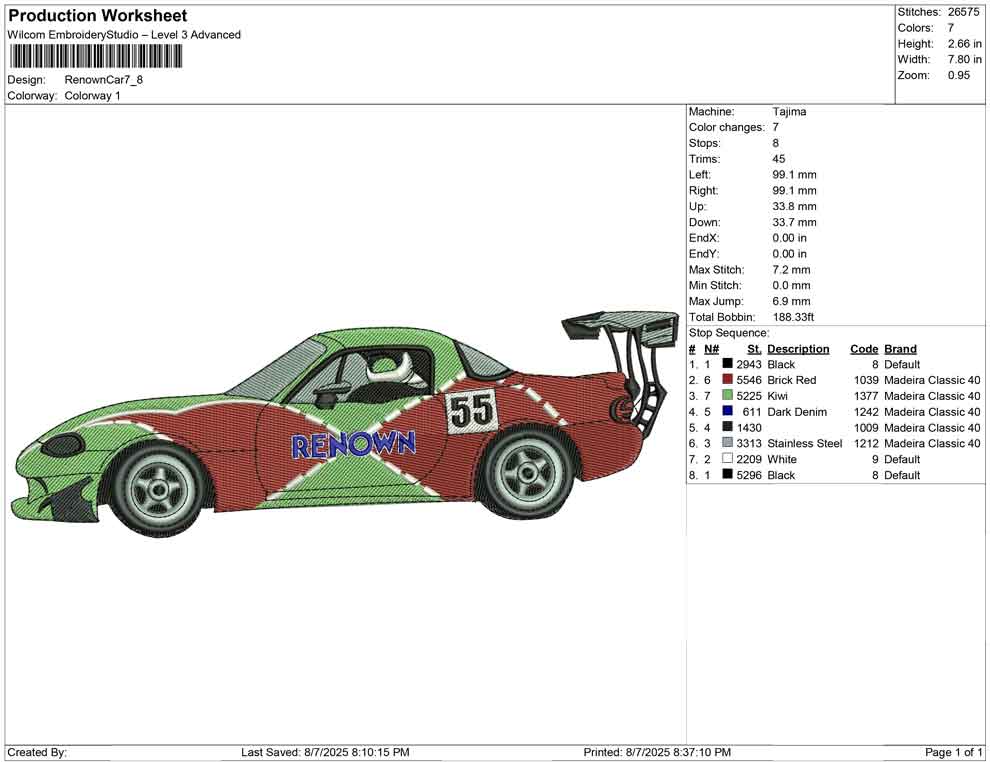
Task: Click the Stops value 8
Action: pyautogui.click(x=775, y=143)
